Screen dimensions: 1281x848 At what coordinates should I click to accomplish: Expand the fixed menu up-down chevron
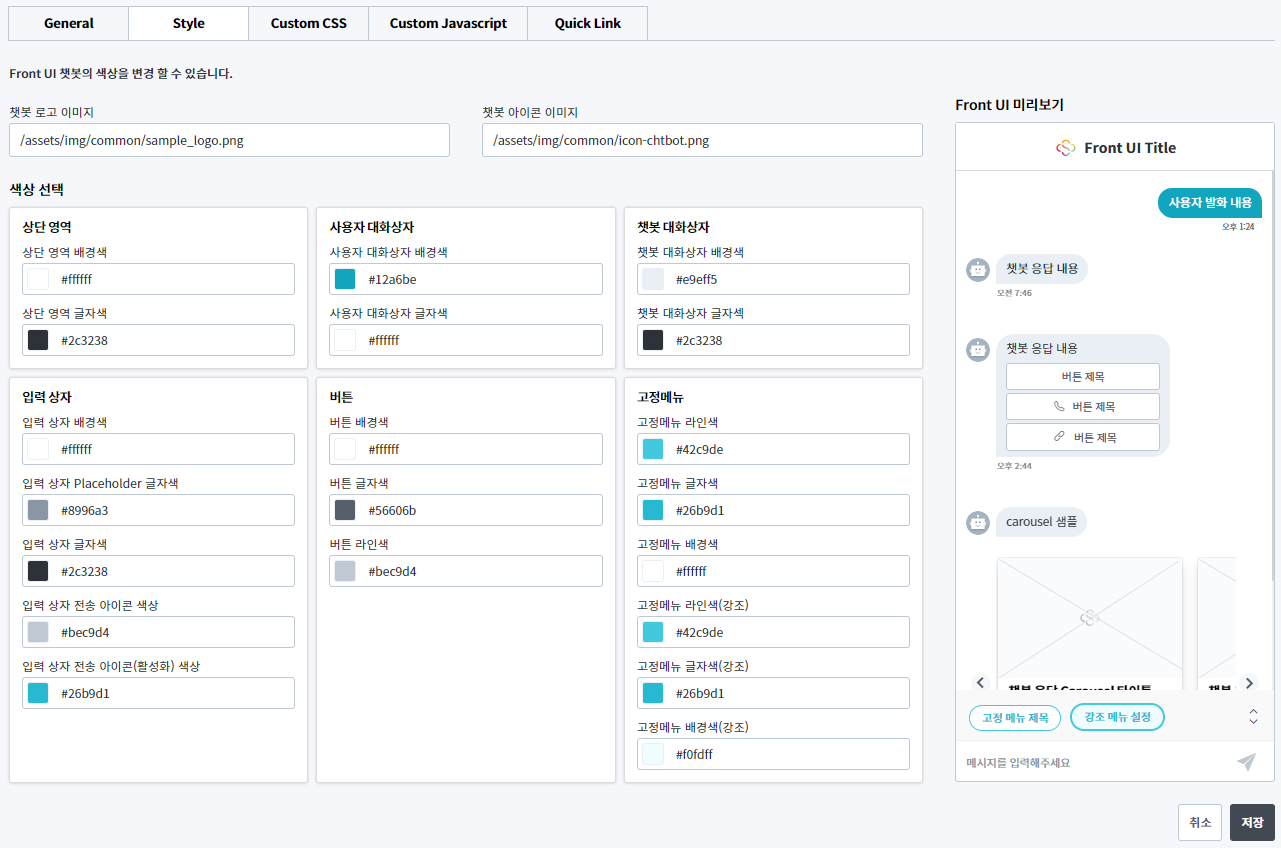pos(1253,717)
